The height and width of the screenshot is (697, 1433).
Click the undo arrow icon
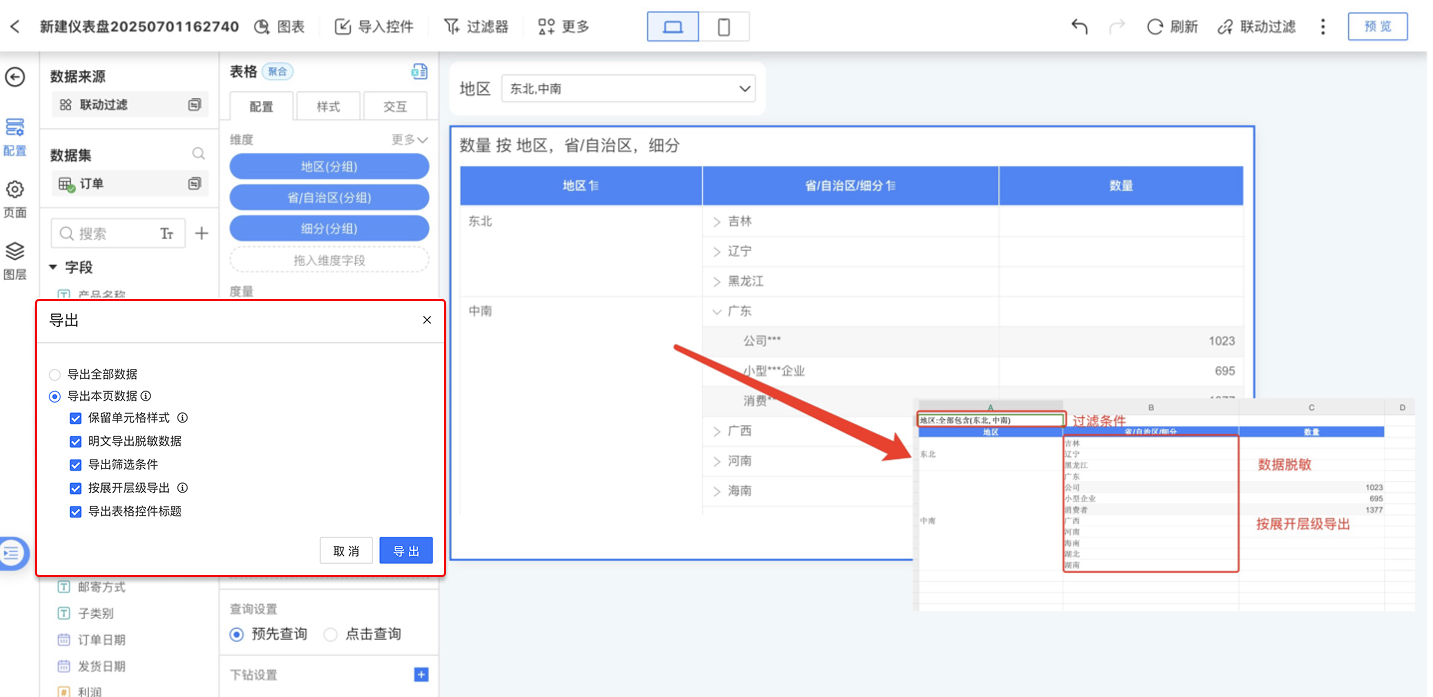click(1079, 27)
